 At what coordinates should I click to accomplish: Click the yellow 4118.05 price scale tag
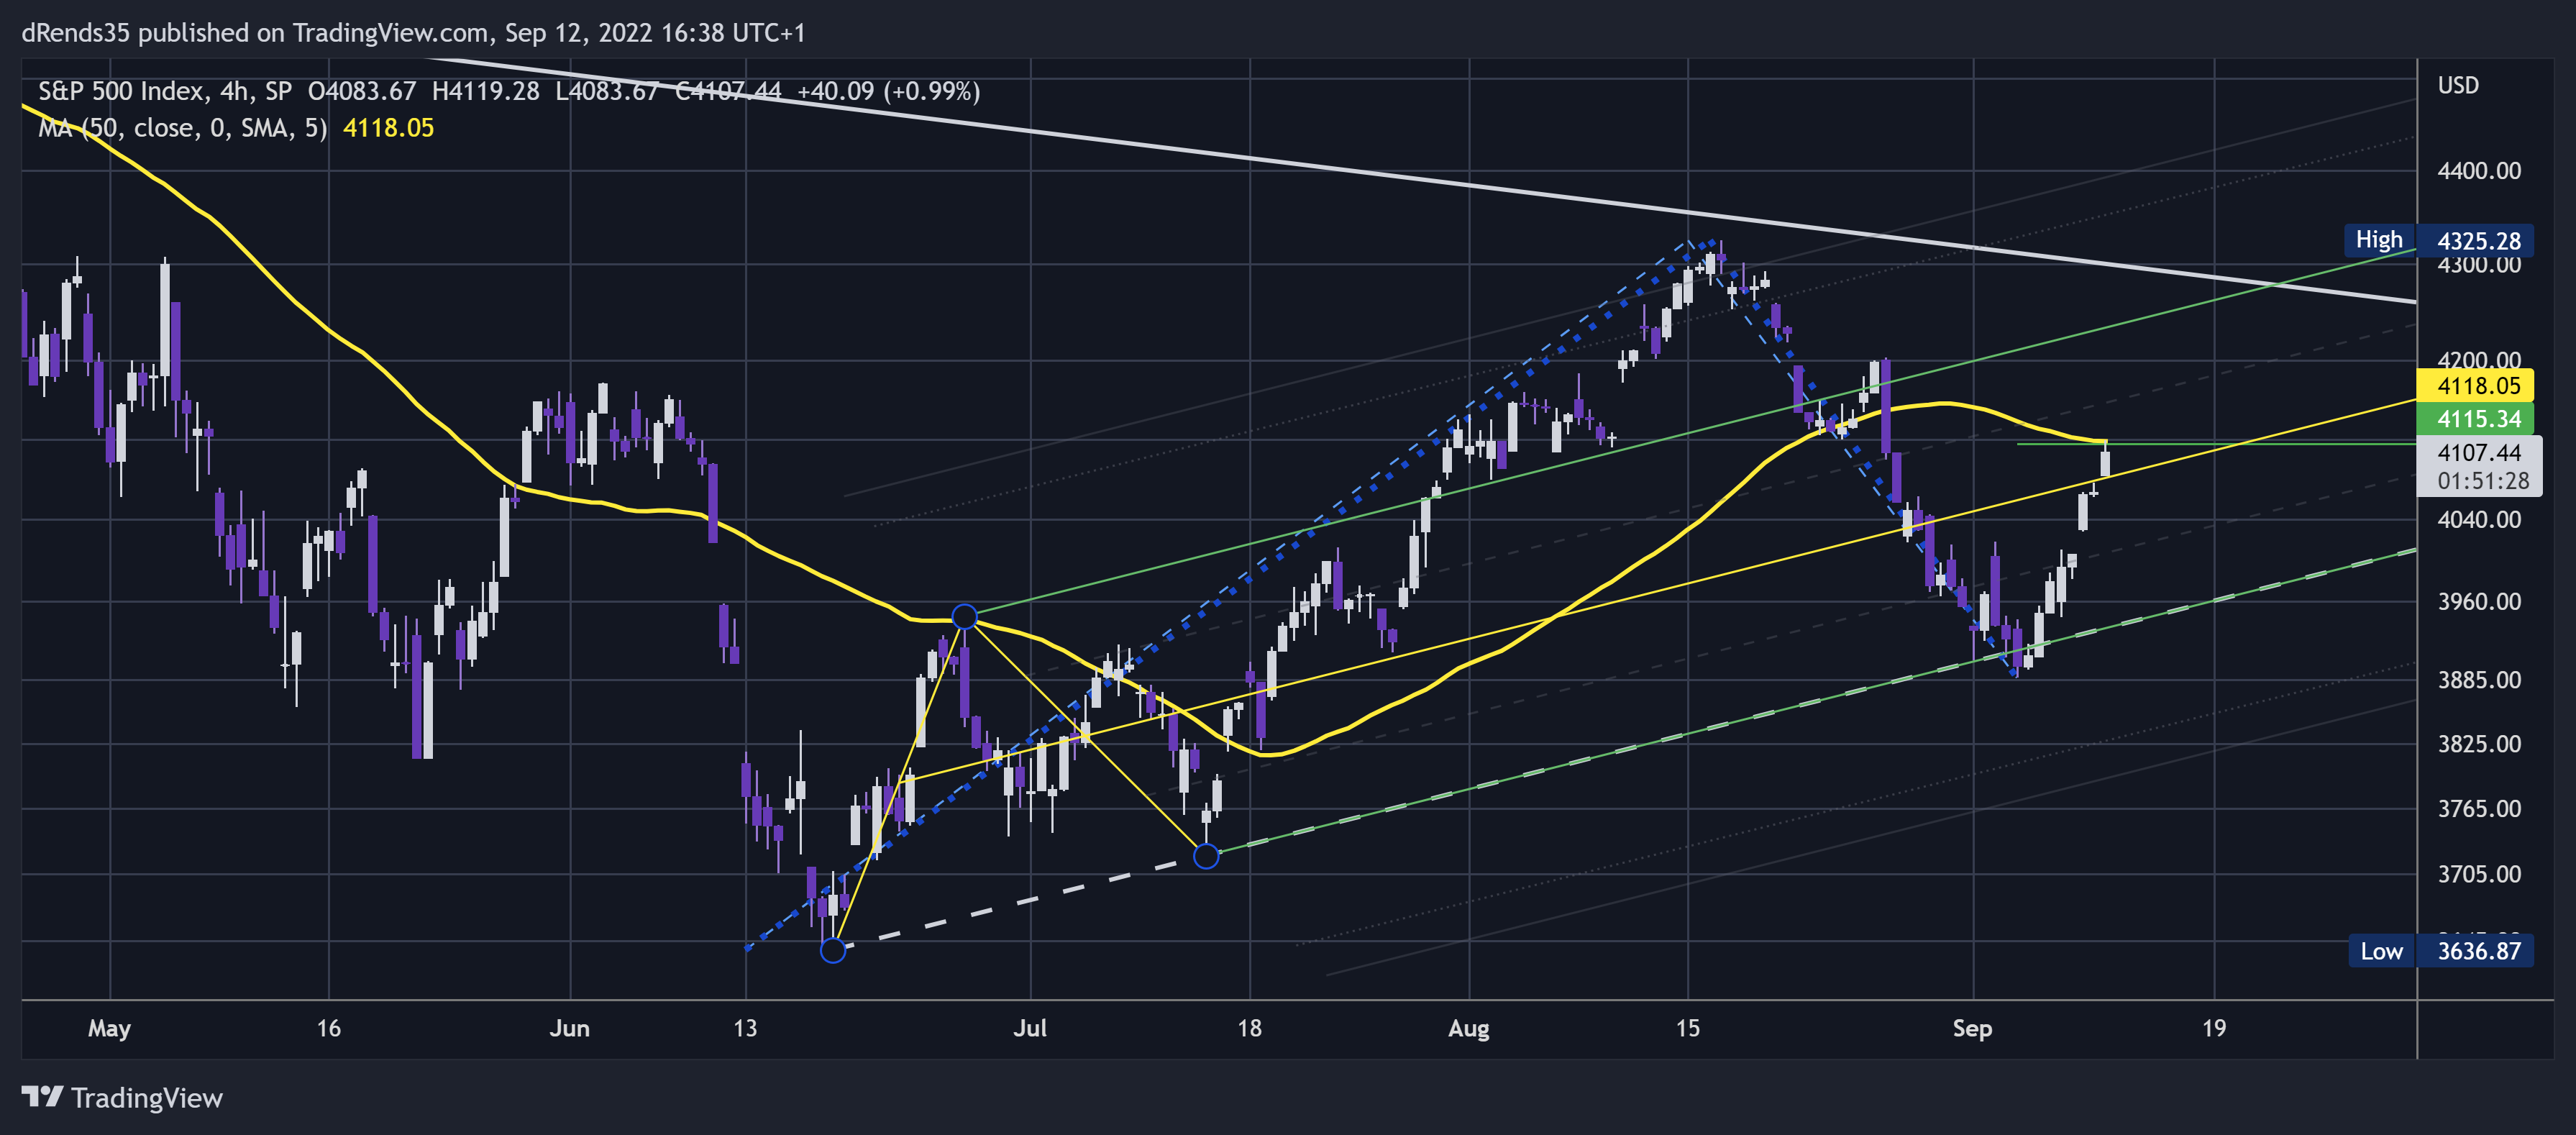[2477, 385]
